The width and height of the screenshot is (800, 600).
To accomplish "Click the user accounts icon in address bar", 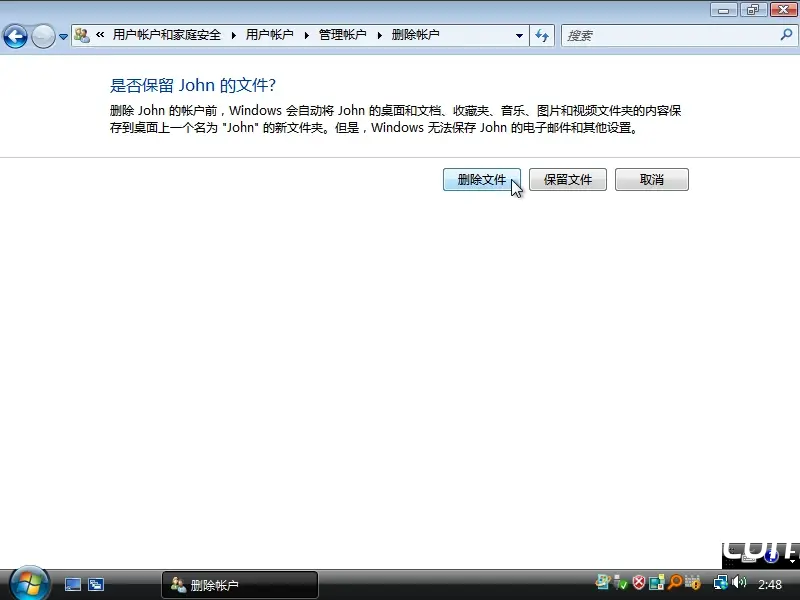I will click(x=82, y=35).
